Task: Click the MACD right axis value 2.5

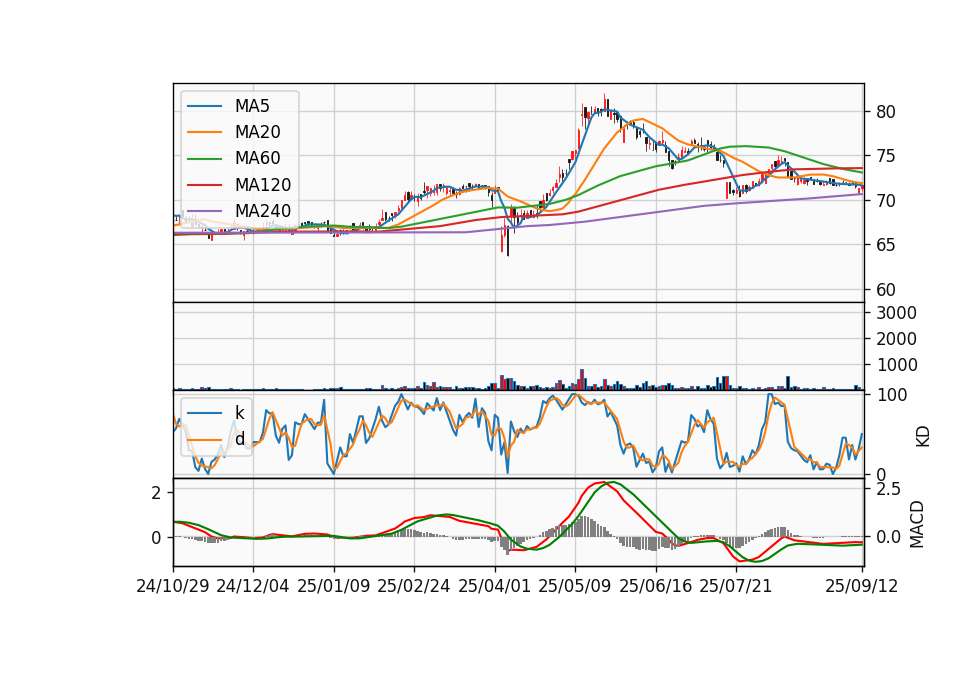Action: (x=888, y=489)
